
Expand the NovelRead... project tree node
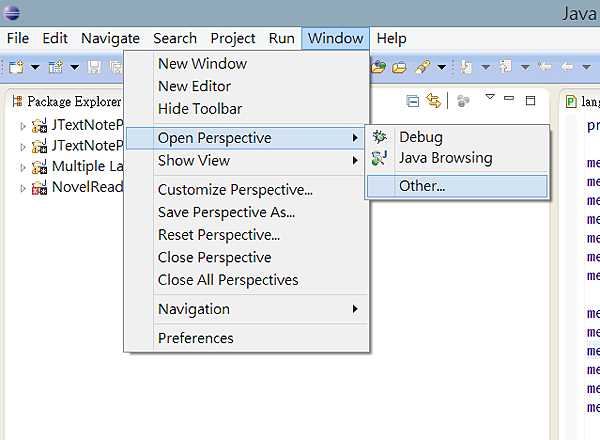pyautogui.click(x=24, y=187)
